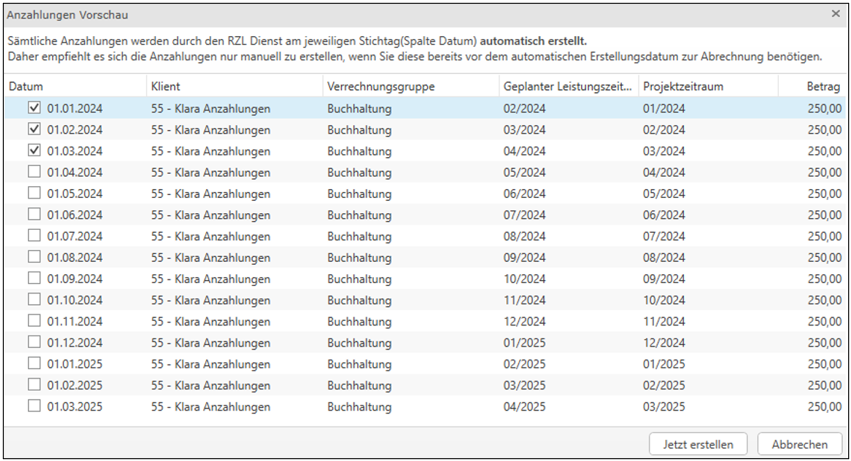Screen dimensions: 851x461
Task: Tick the 01.09.2024 payment checkbox
Action: (x=35, y=278)
